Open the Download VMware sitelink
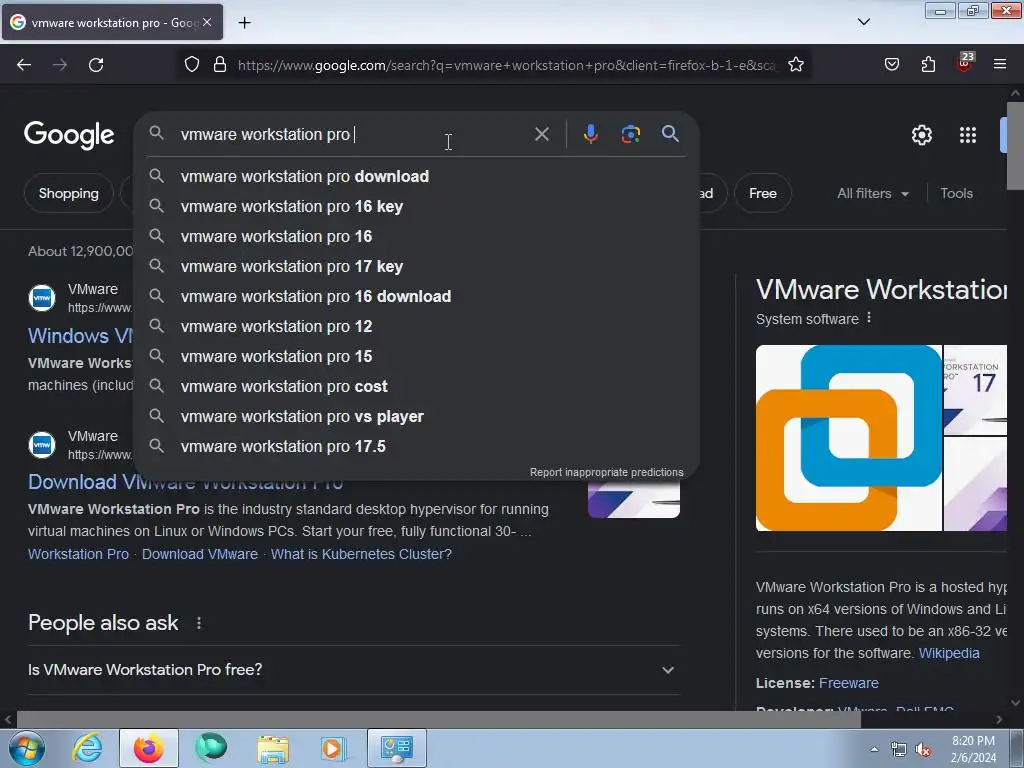 point(200,554)
